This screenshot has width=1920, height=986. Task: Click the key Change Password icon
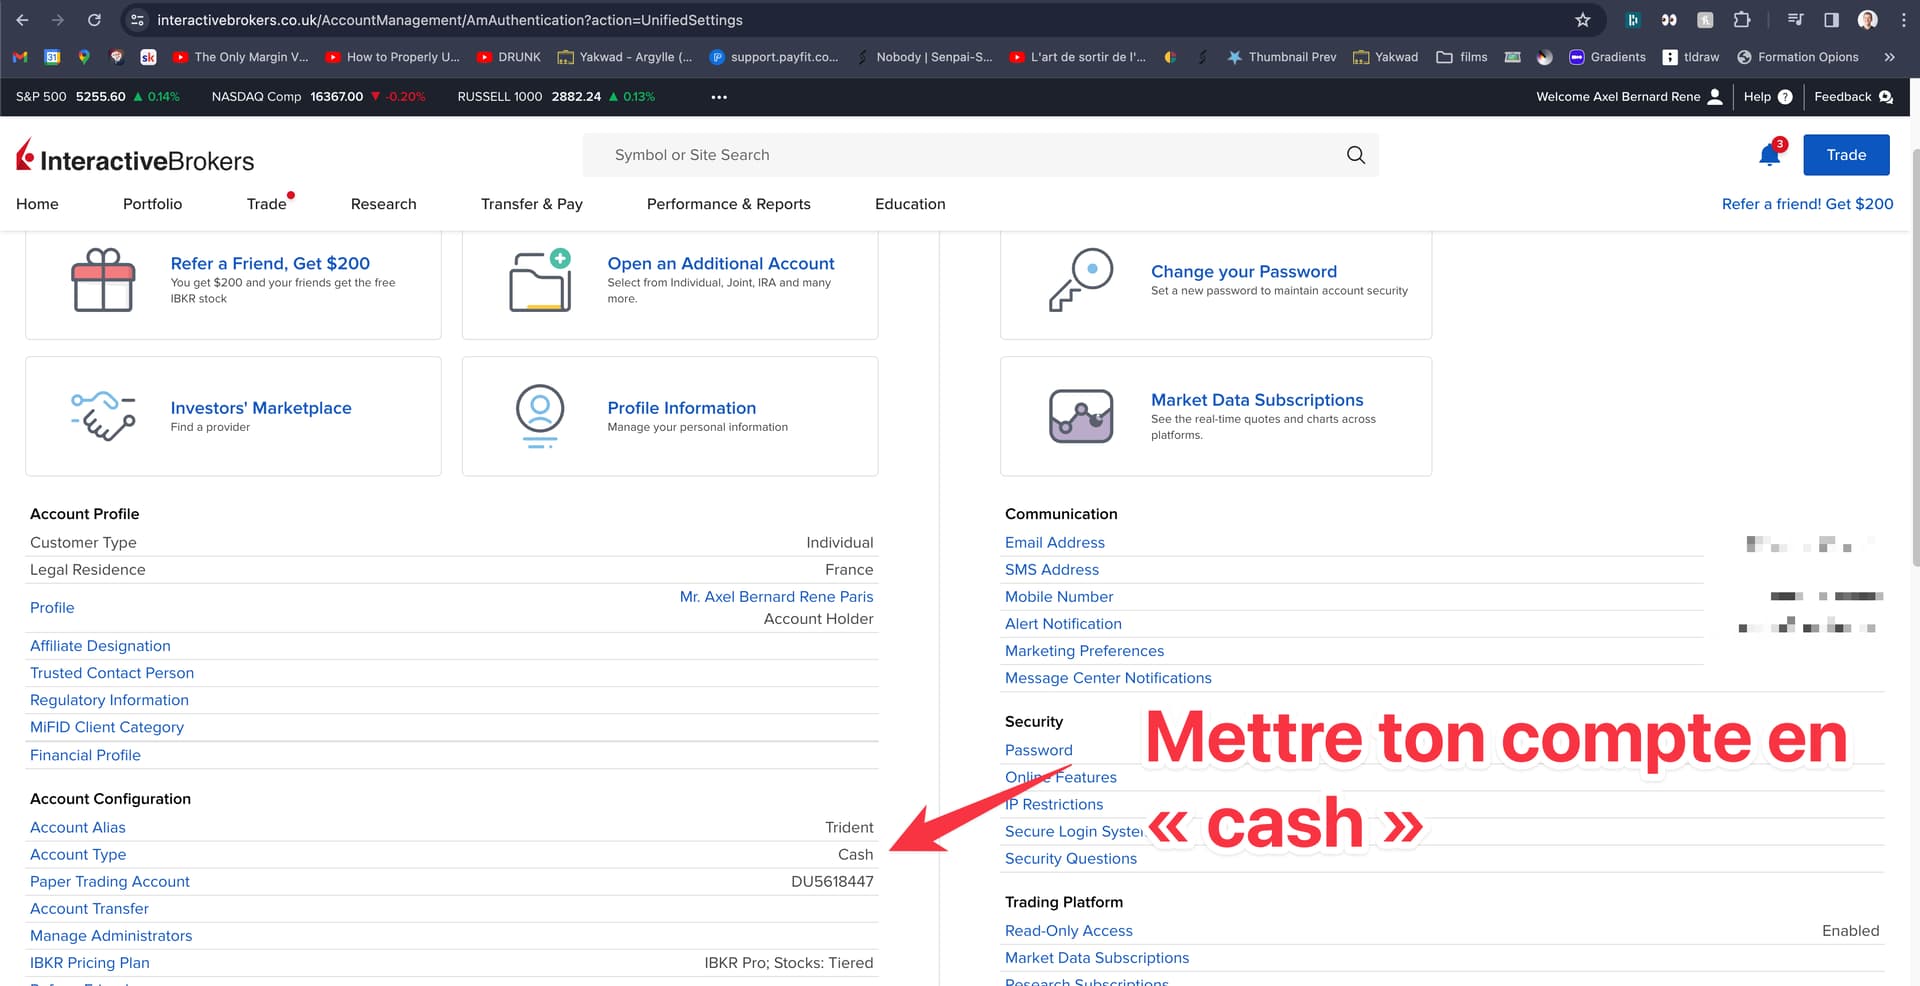pos(1081,280)
